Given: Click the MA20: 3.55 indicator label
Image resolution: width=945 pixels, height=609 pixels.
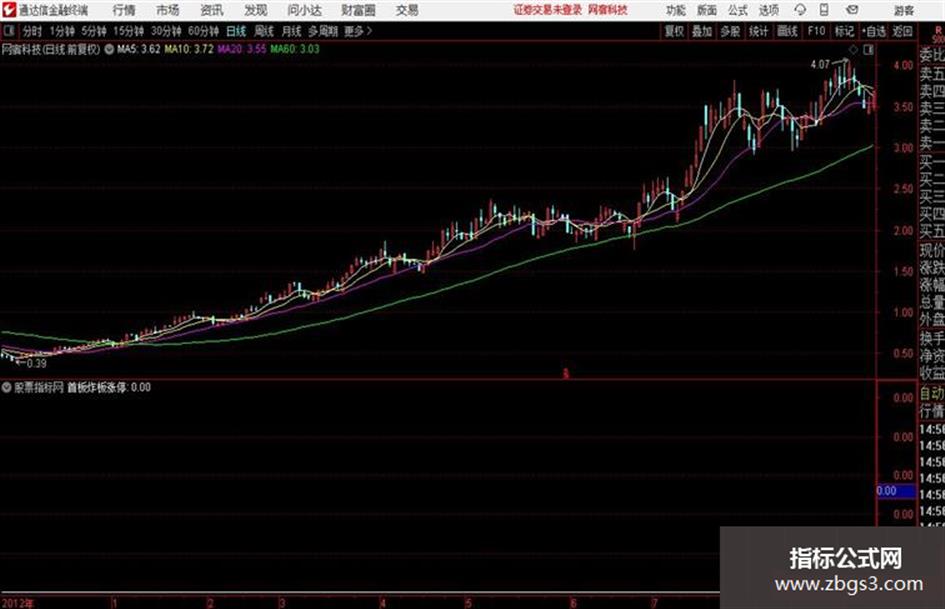Looking at the screenshot, I should (x=242, y=49).
